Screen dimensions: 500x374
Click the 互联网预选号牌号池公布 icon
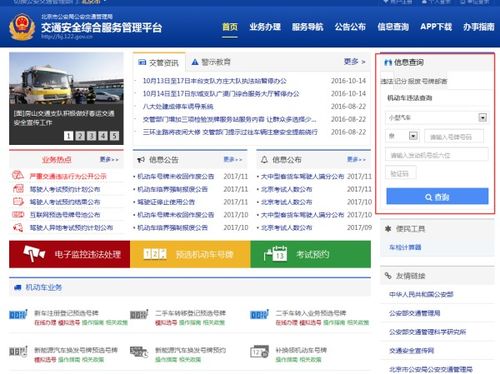18,214
